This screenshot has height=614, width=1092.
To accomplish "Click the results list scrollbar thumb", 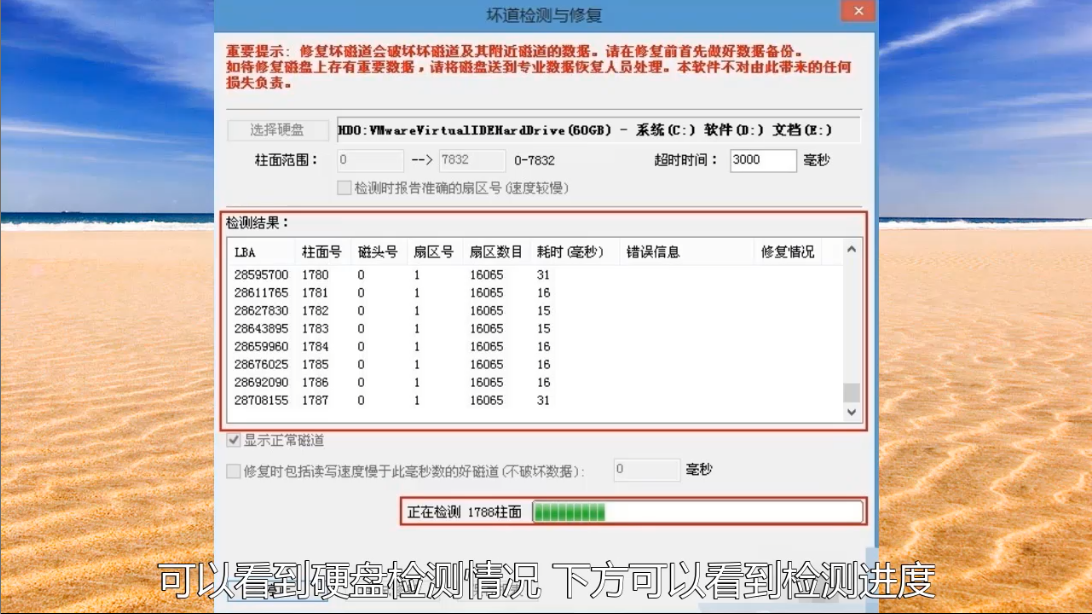I will [851, 392].
